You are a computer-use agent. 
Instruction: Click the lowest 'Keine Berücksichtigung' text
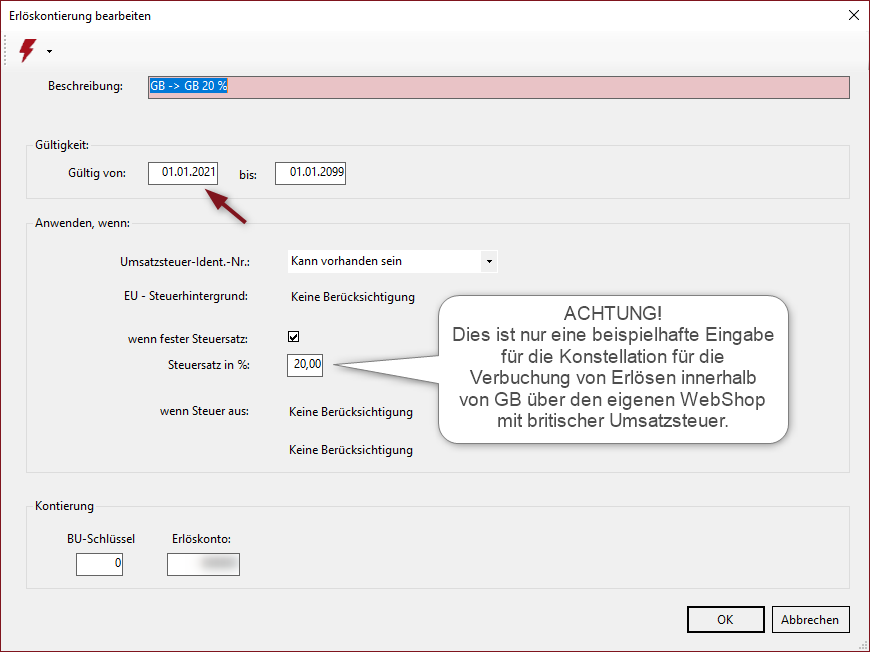[351, 450]
